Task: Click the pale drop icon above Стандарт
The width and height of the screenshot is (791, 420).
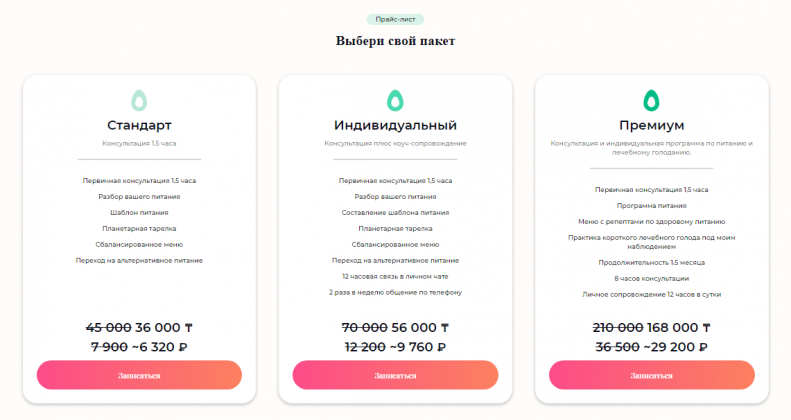Action: pos(139,100)
